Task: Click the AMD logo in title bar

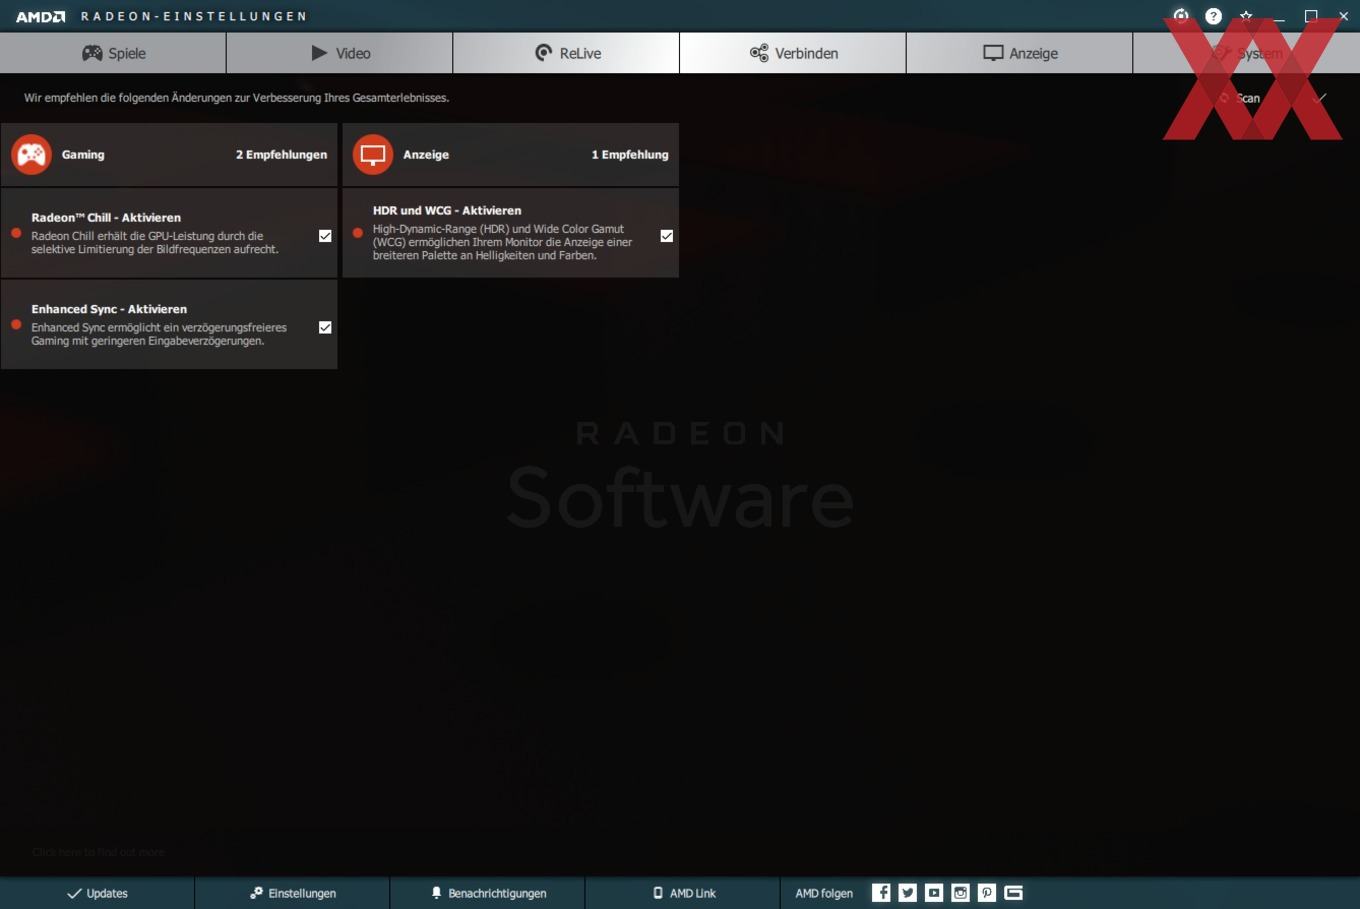Action: coord(41,16)
